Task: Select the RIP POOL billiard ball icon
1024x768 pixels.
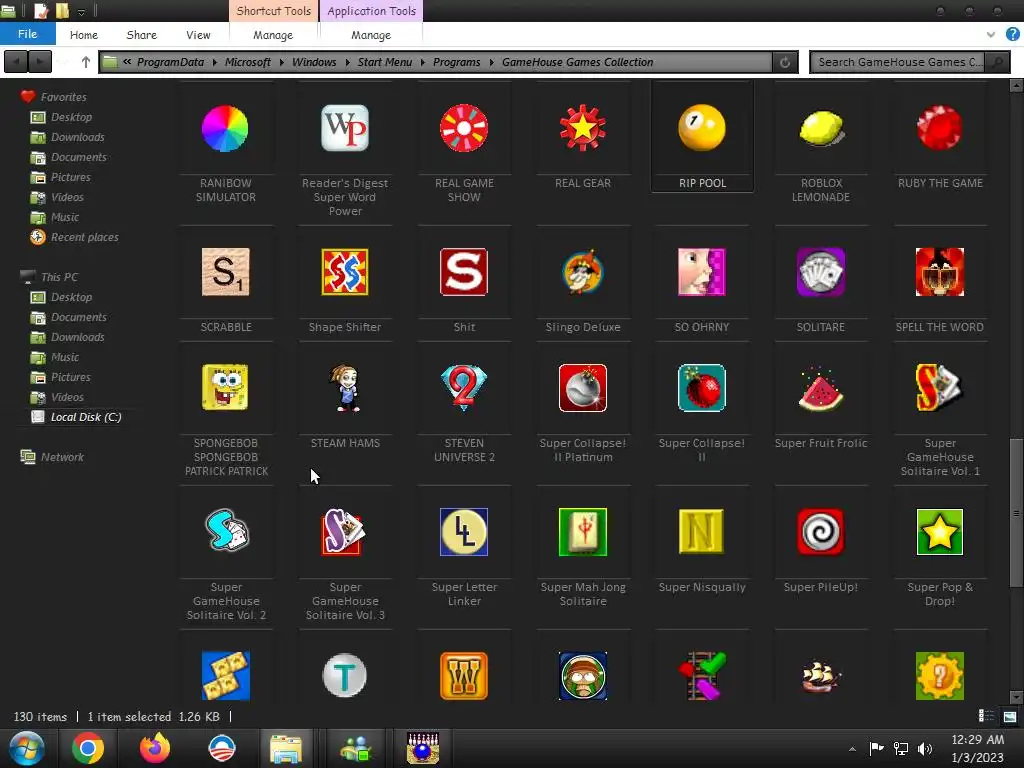Action: click(702, 128)
